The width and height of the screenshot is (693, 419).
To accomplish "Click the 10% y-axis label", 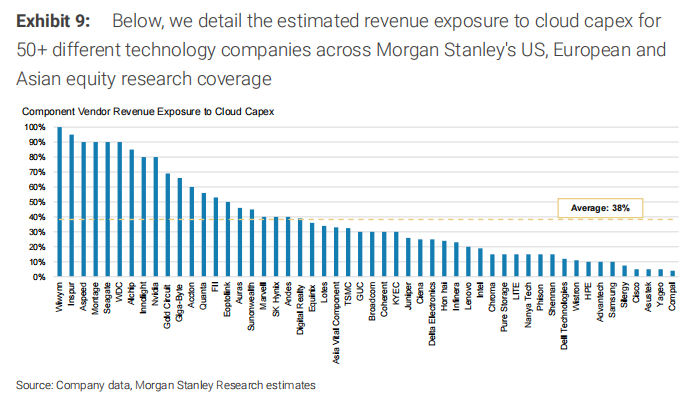I will pyautogui.click(x=37, y=262).
